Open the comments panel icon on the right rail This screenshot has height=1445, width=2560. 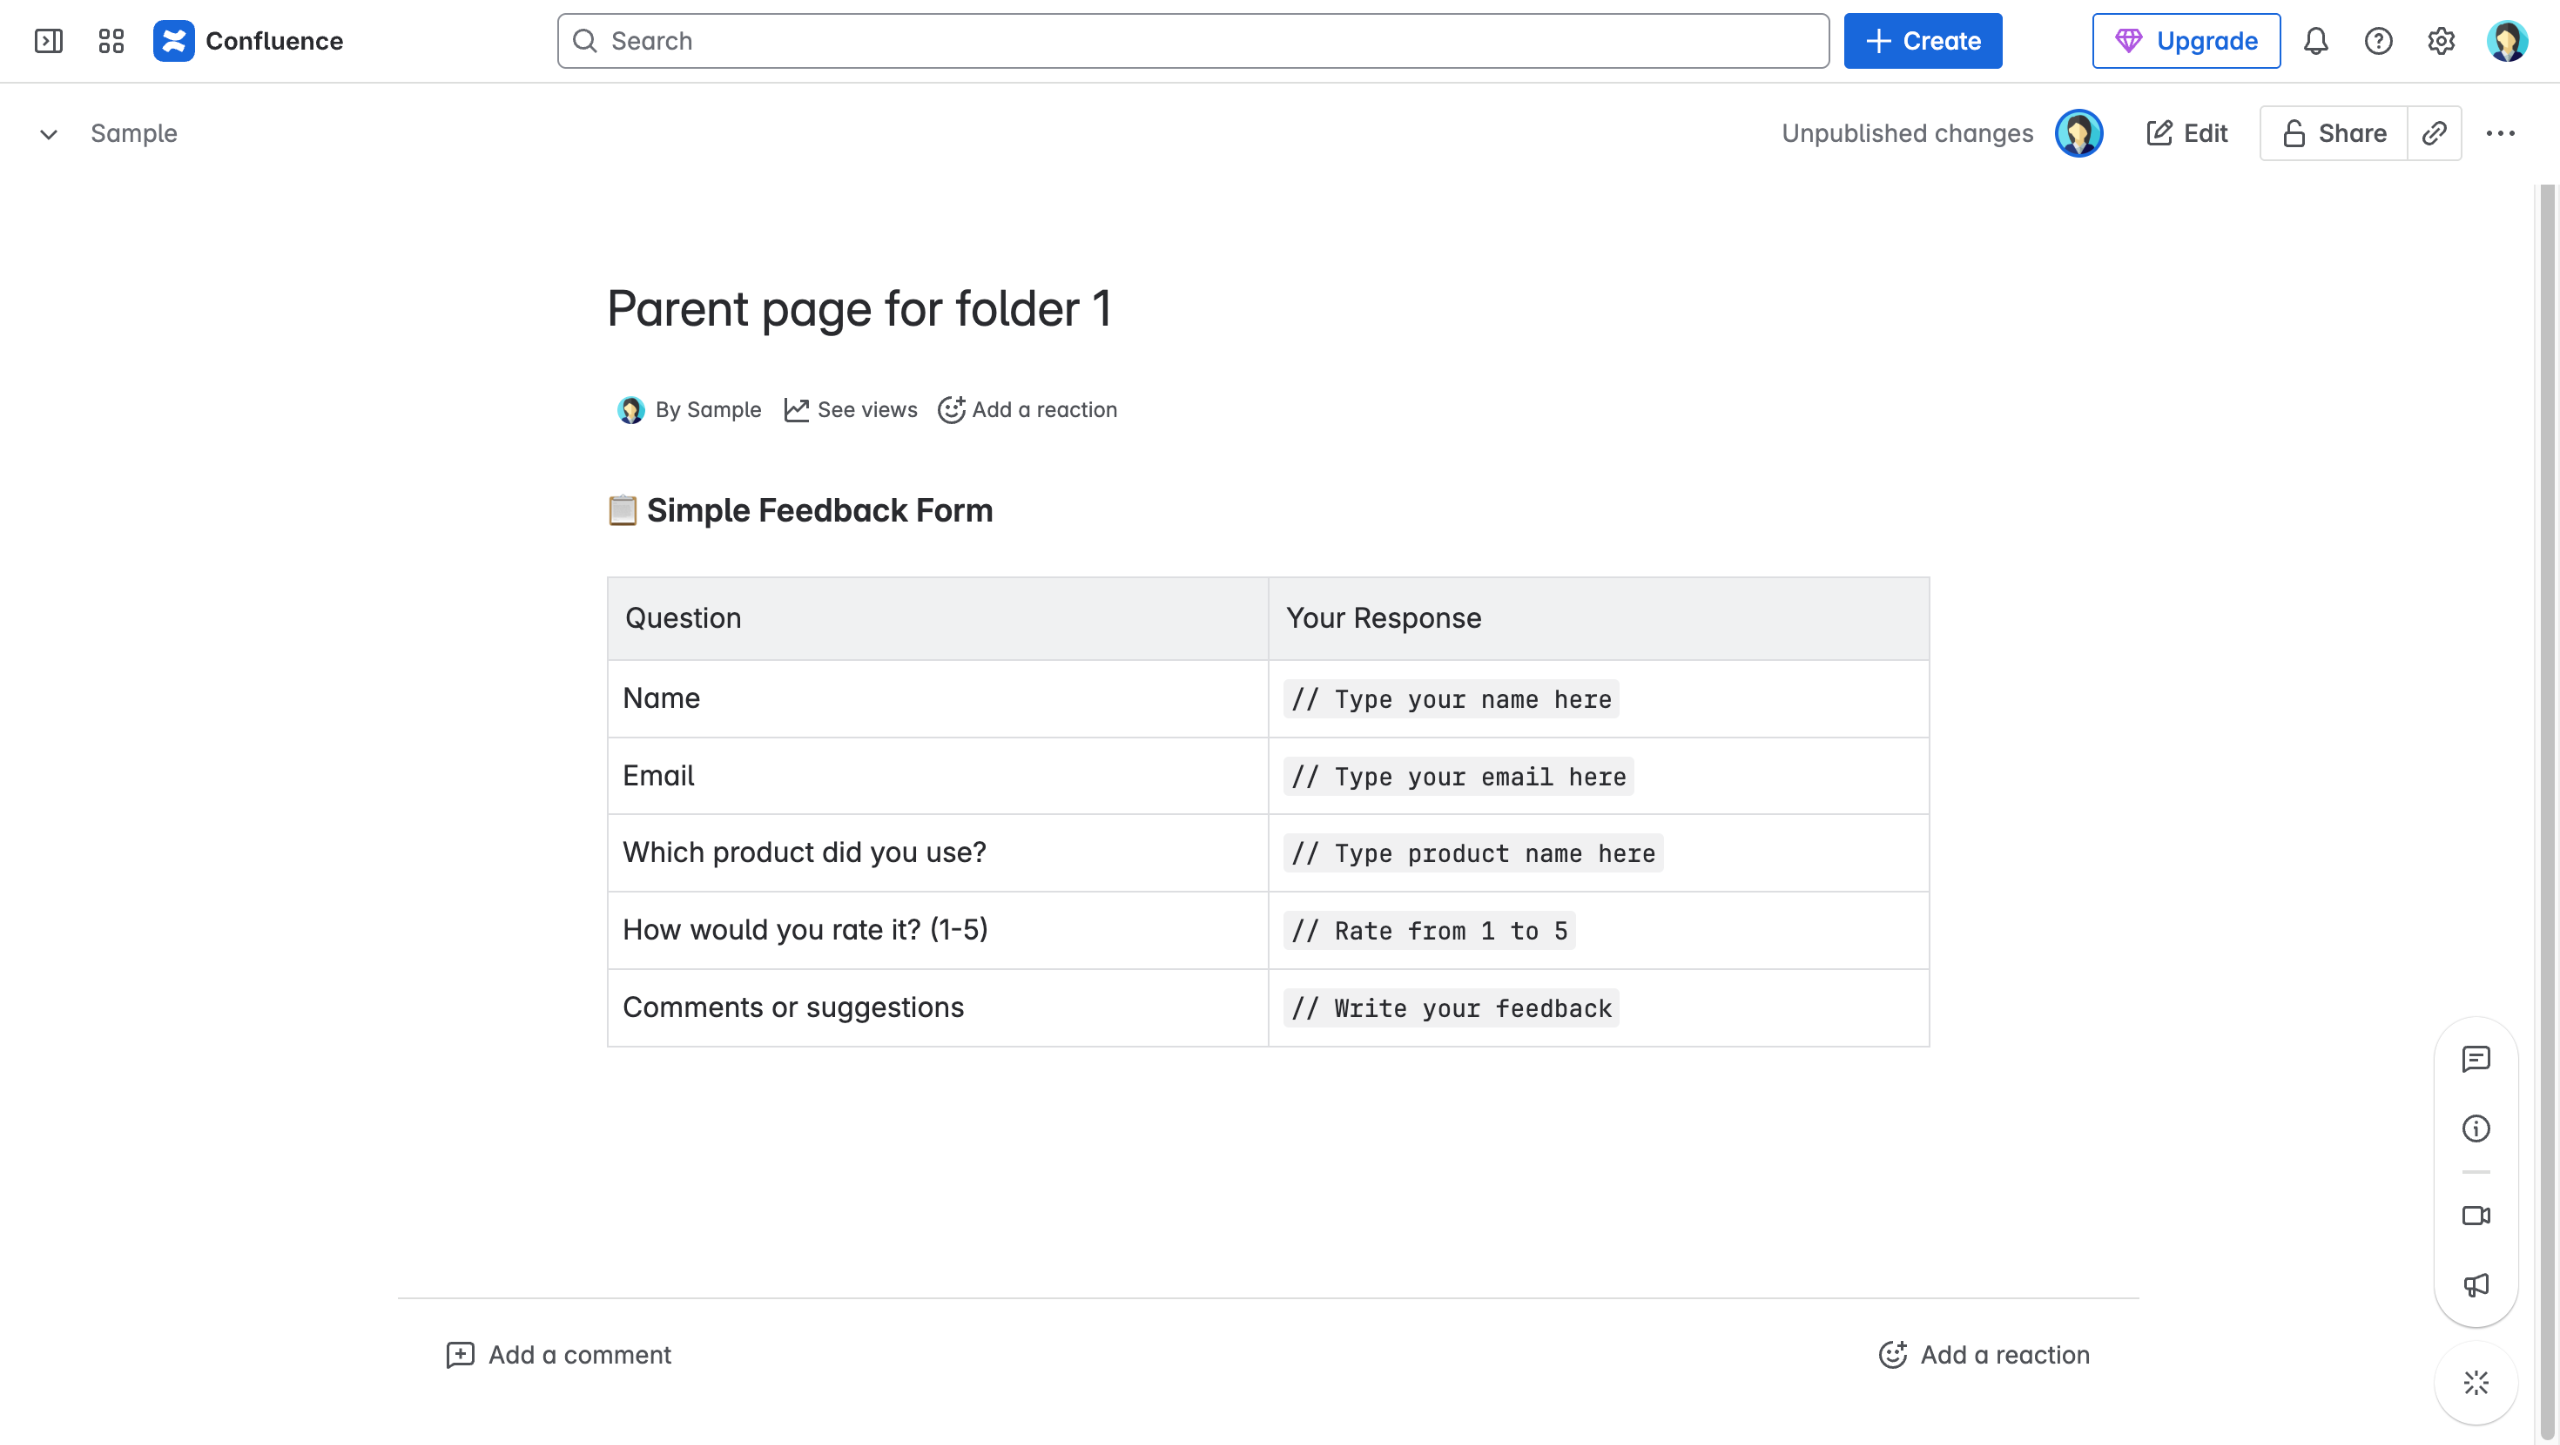click(2476, 1059)
